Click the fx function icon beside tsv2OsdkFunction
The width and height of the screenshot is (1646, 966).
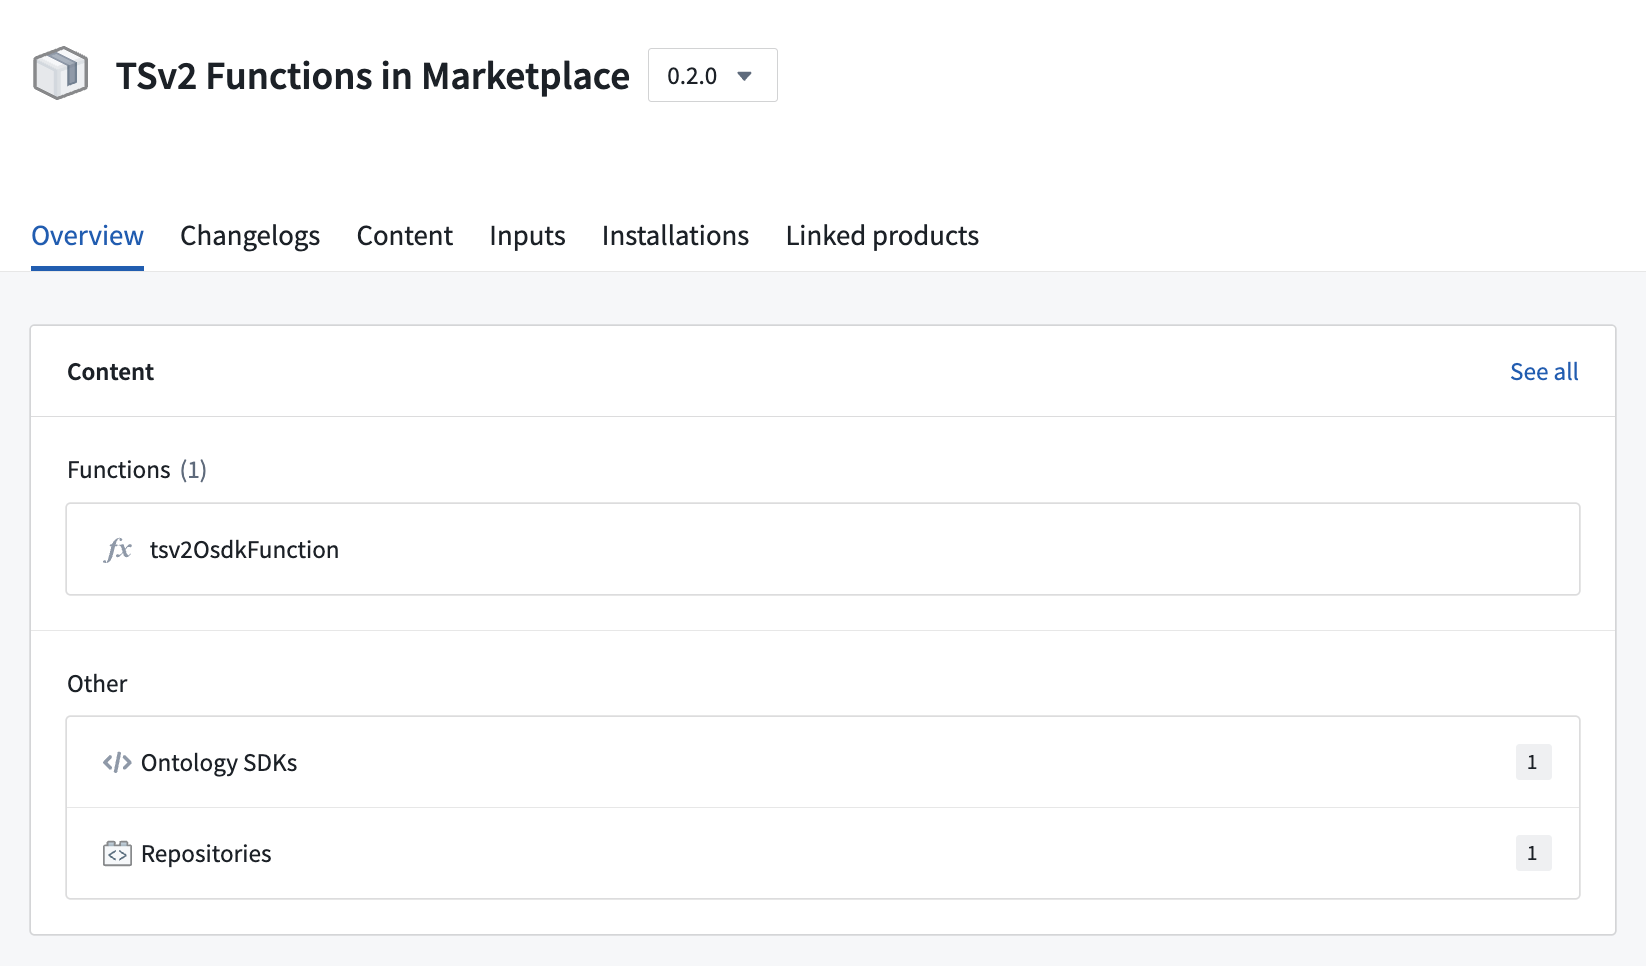[x=117, y=549]
